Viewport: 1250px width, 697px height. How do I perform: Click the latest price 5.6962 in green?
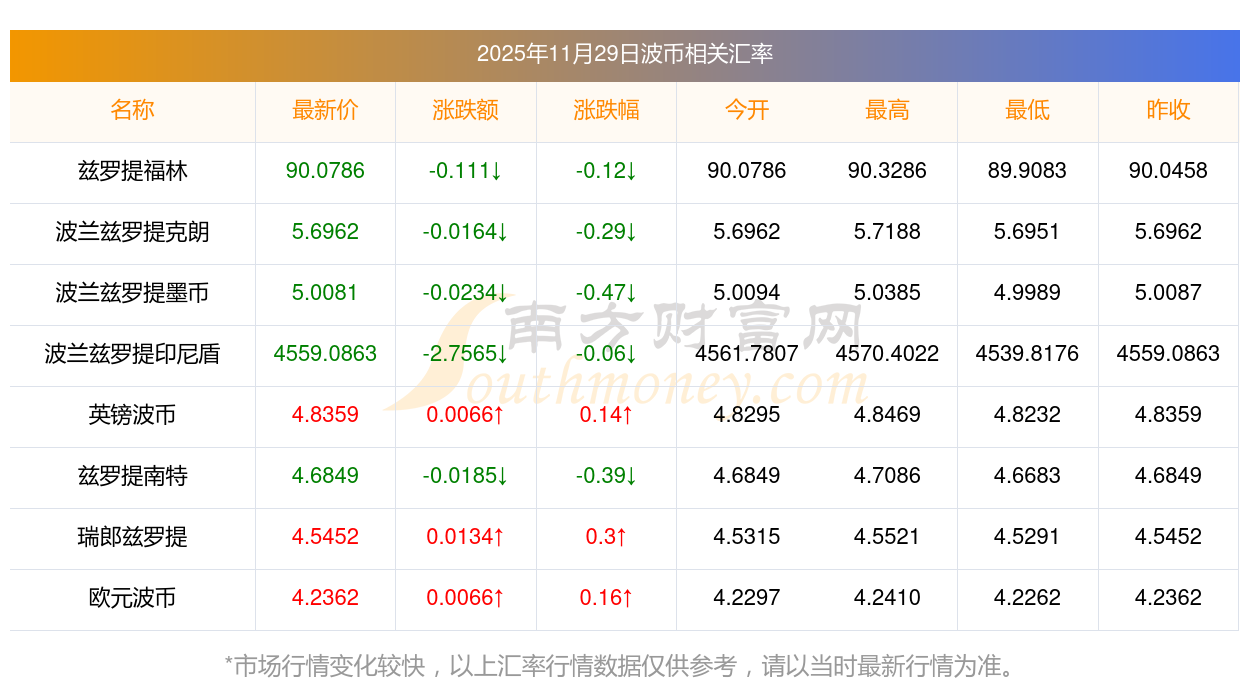(325, 232)
